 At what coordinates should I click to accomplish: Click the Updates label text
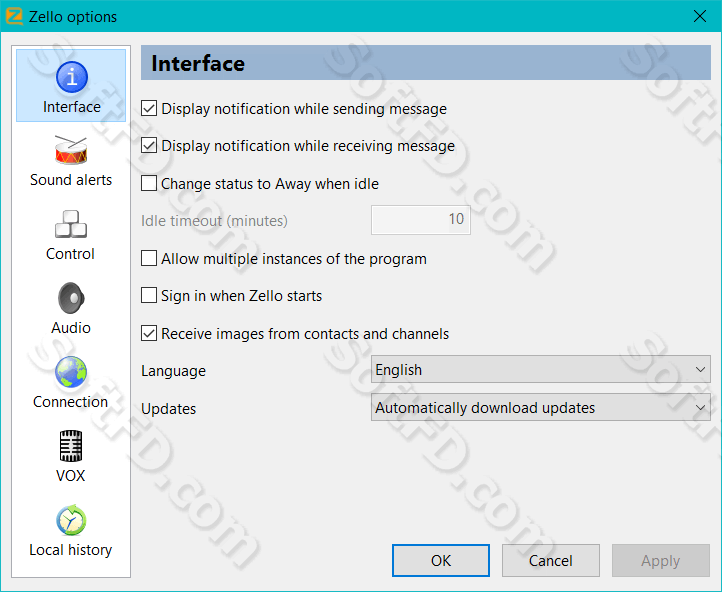pyautogui.click(x=169, y=409)
